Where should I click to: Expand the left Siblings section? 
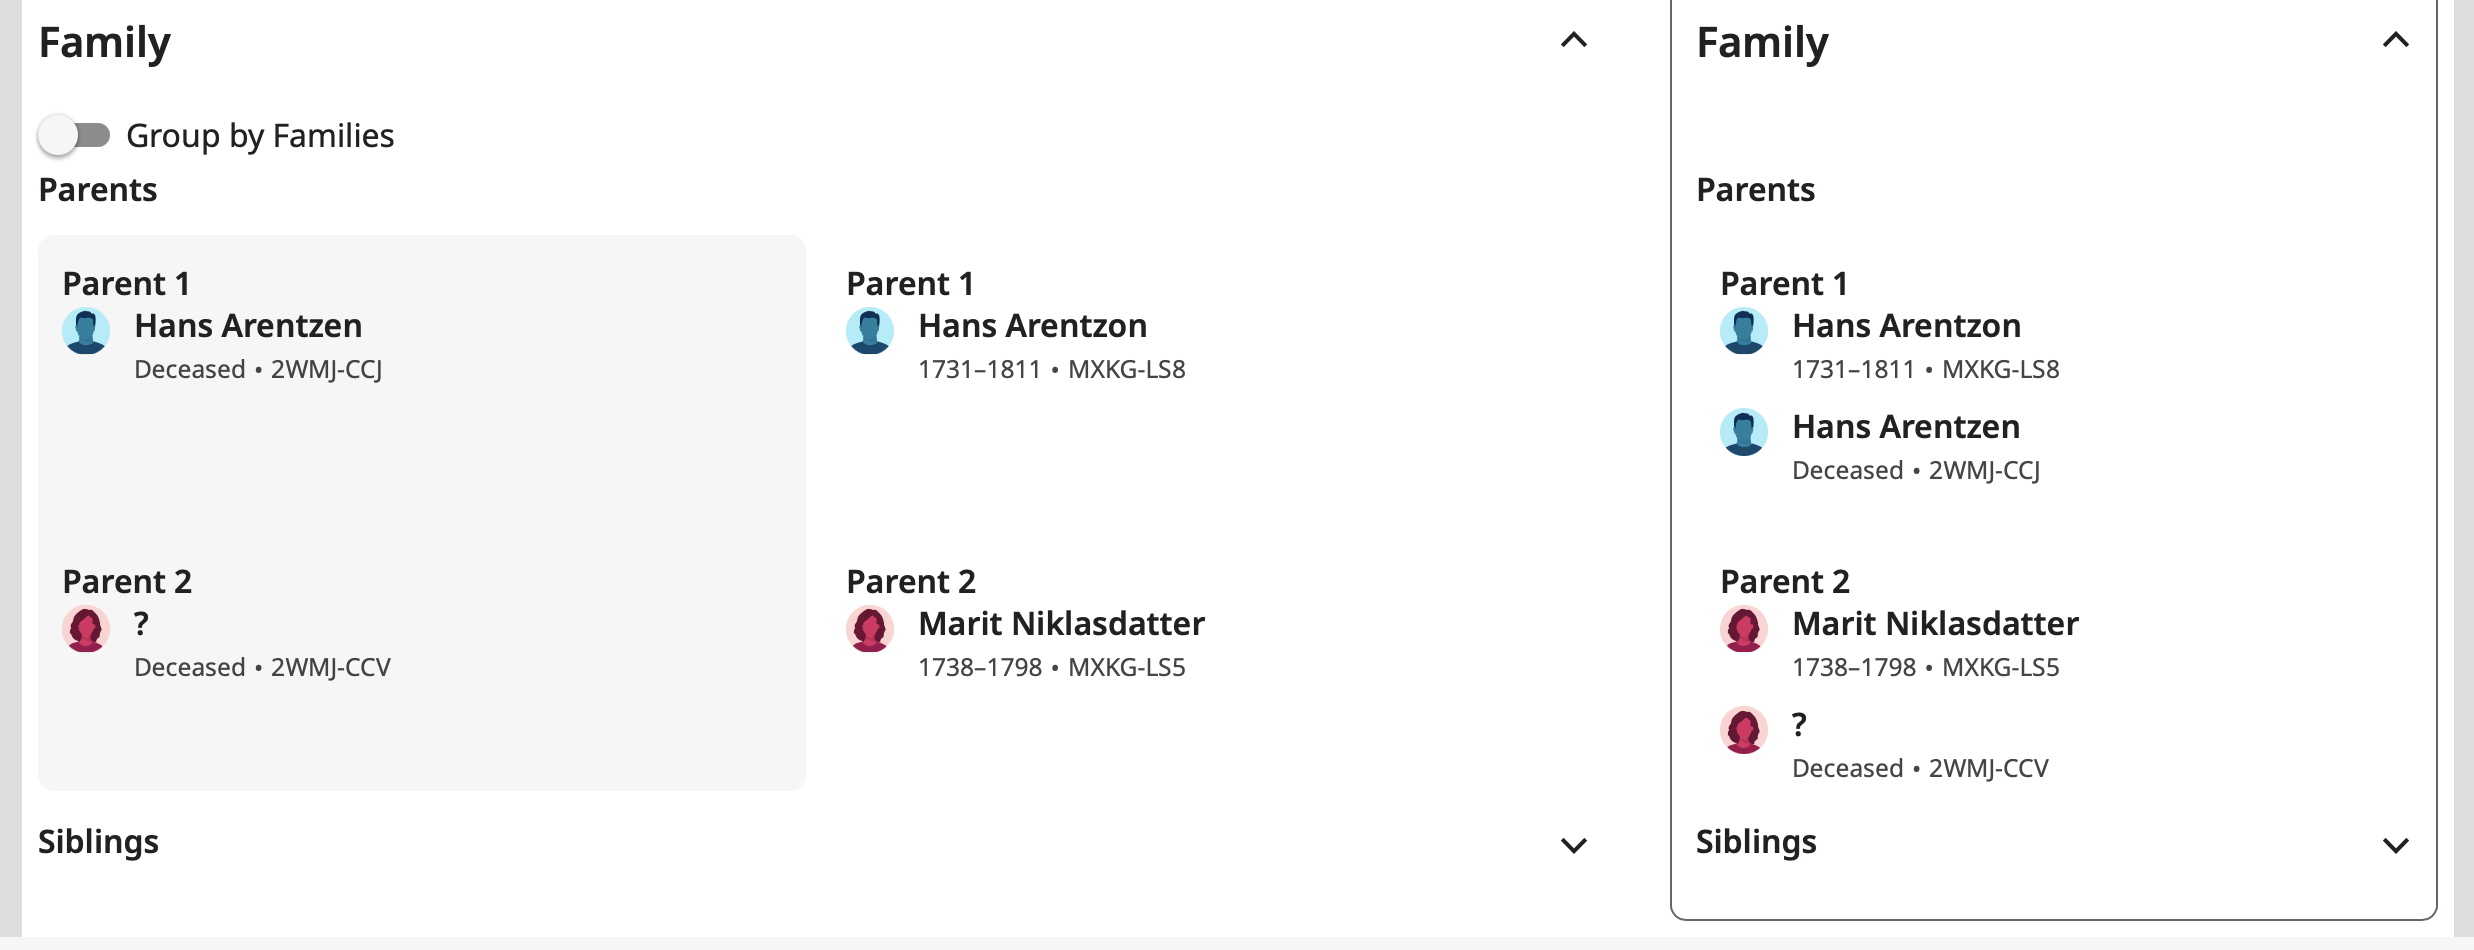pyautogui.click(x=1574, y=845)
